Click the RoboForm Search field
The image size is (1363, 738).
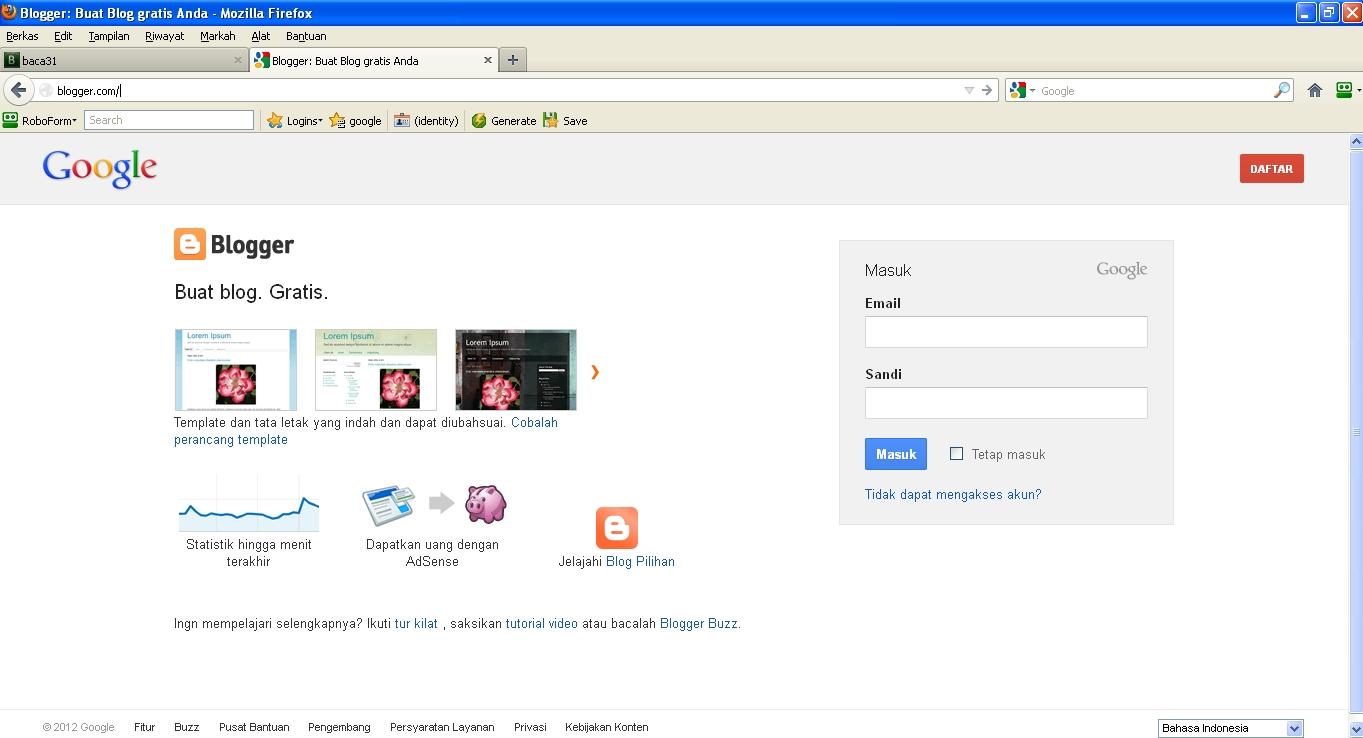(x=169, y=120)
